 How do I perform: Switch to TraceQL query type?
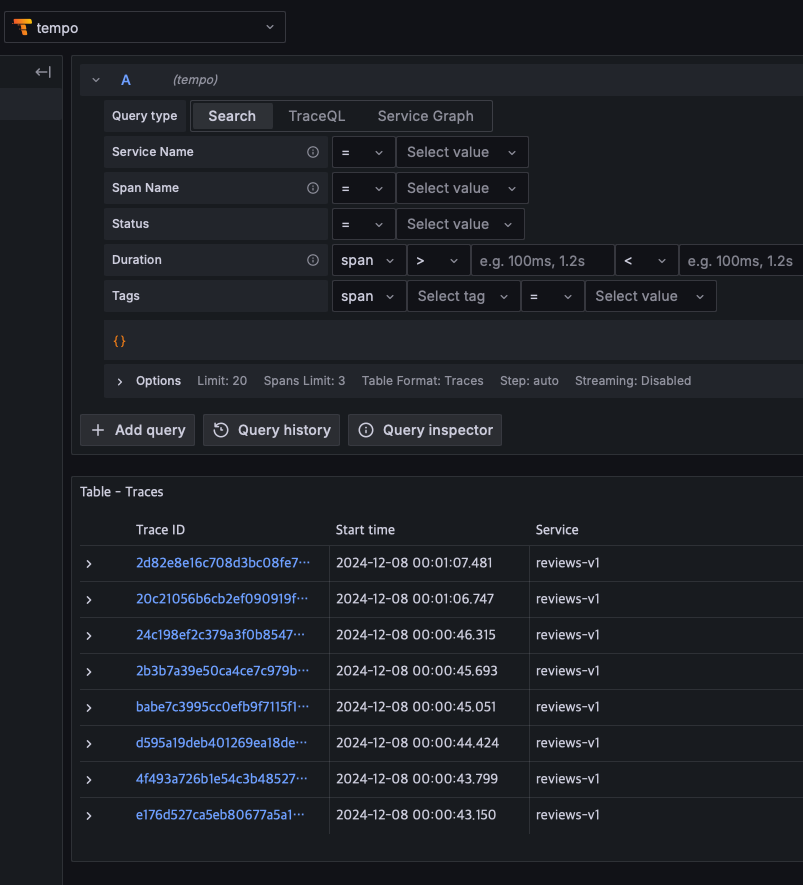coord(316,116)
